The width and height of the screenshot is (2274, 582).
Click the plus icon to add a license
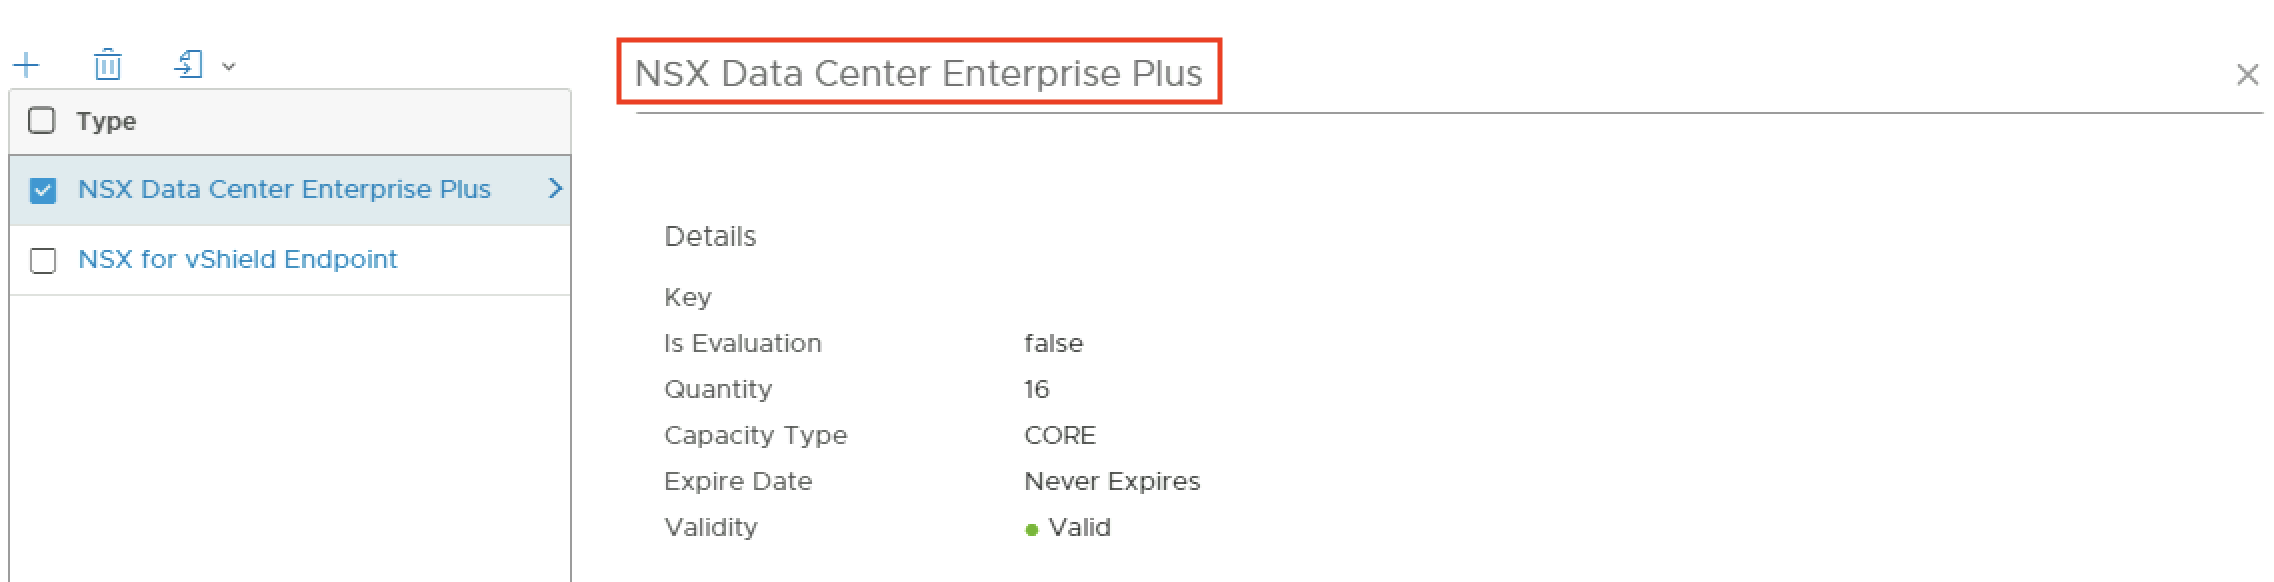coord(26,66)
